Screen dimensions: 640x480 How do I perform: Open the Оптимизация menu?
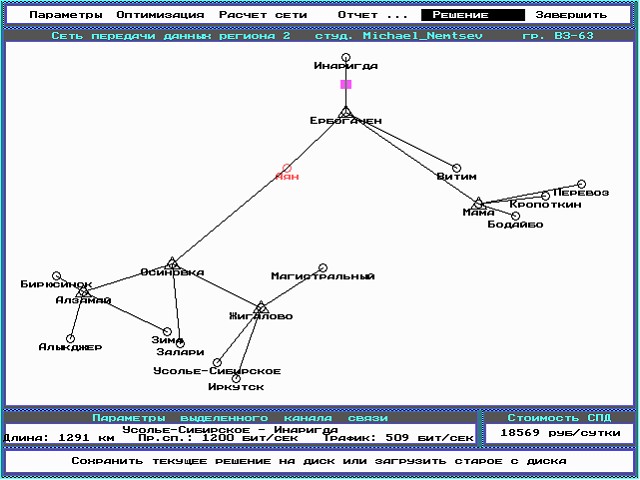coord(160,15)
